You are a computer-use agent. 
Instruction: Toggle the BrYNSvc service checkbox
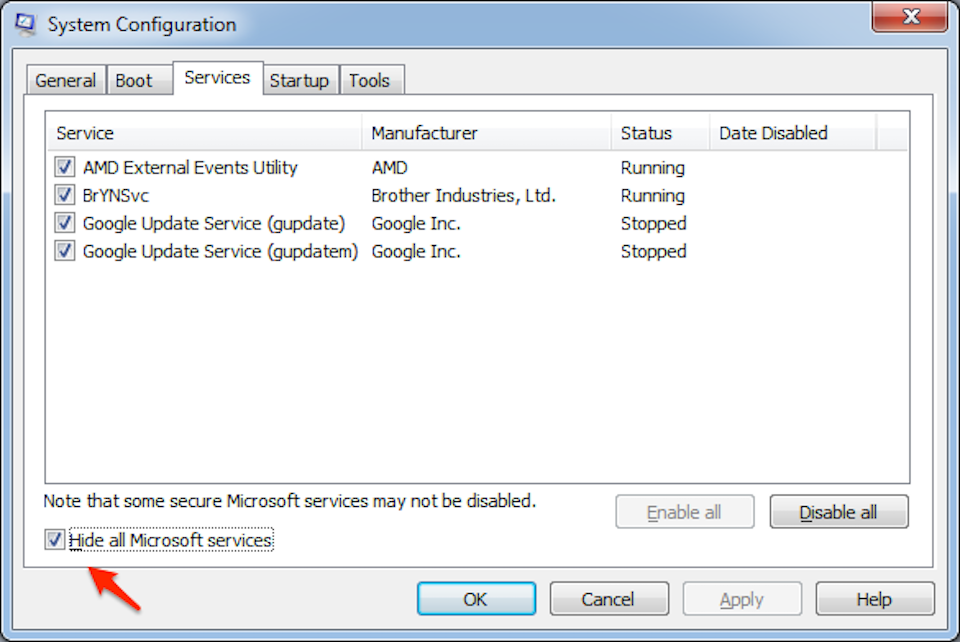(65, 196)
